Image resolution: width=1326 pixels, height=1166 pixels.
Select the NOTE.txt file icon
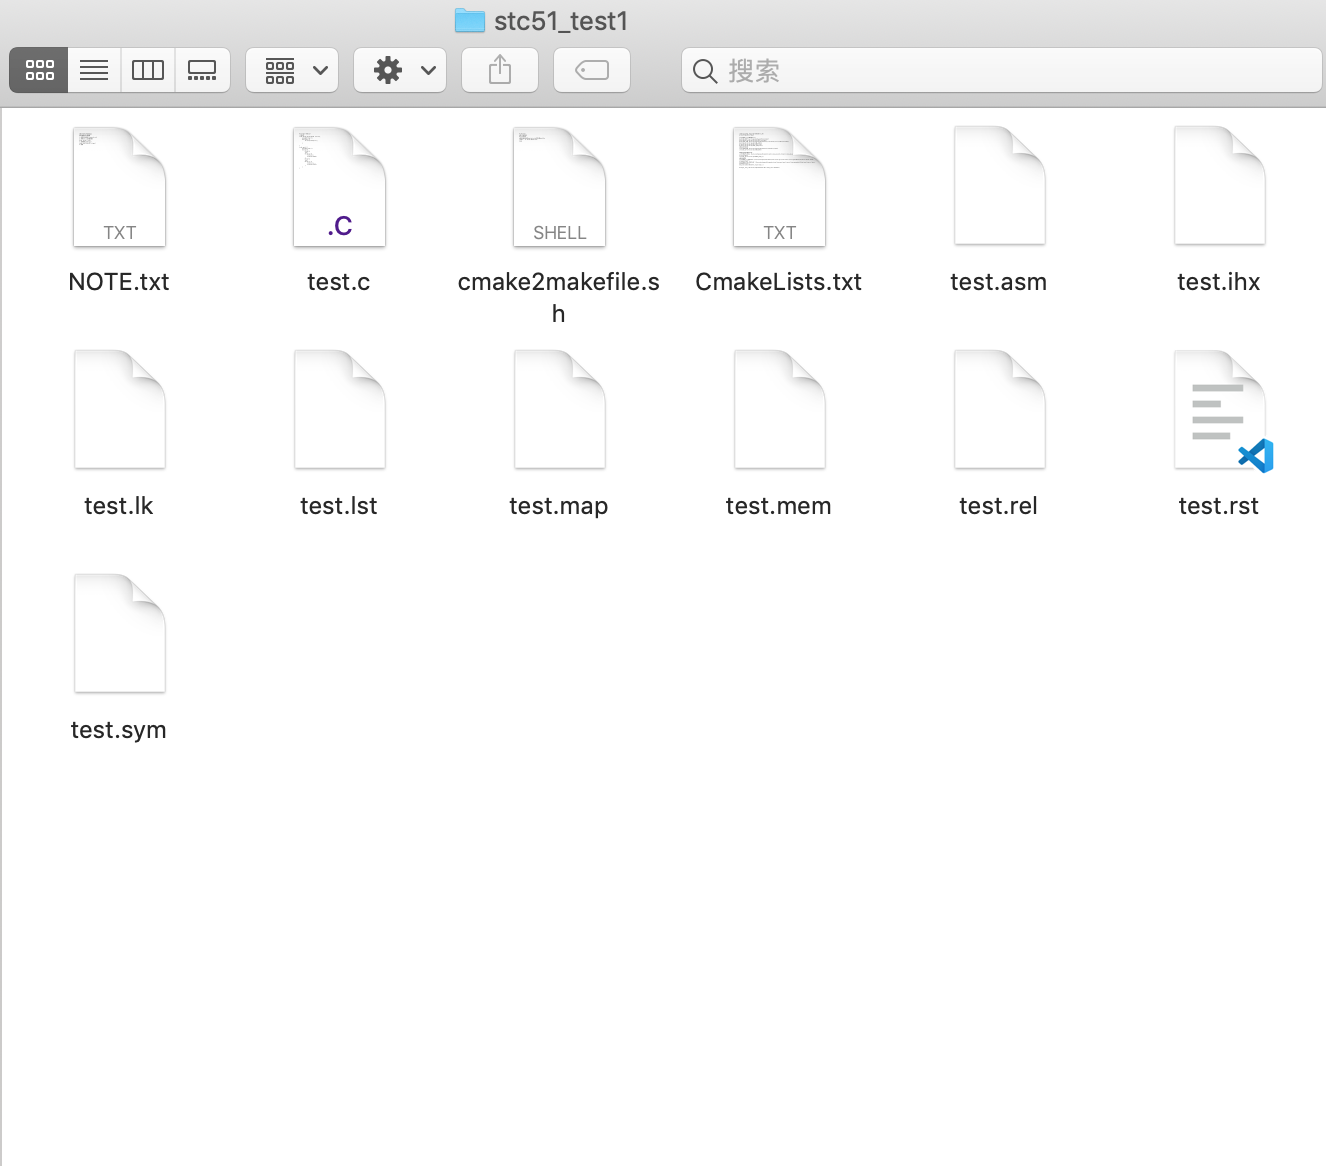[119, 187]
